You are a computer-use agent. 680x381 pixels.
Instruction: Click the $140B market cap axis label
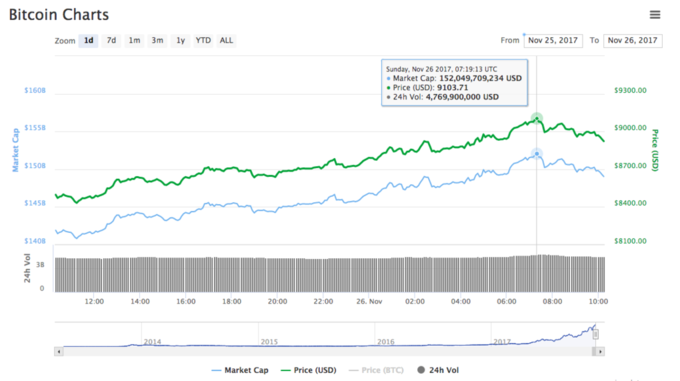coord(35,241)
